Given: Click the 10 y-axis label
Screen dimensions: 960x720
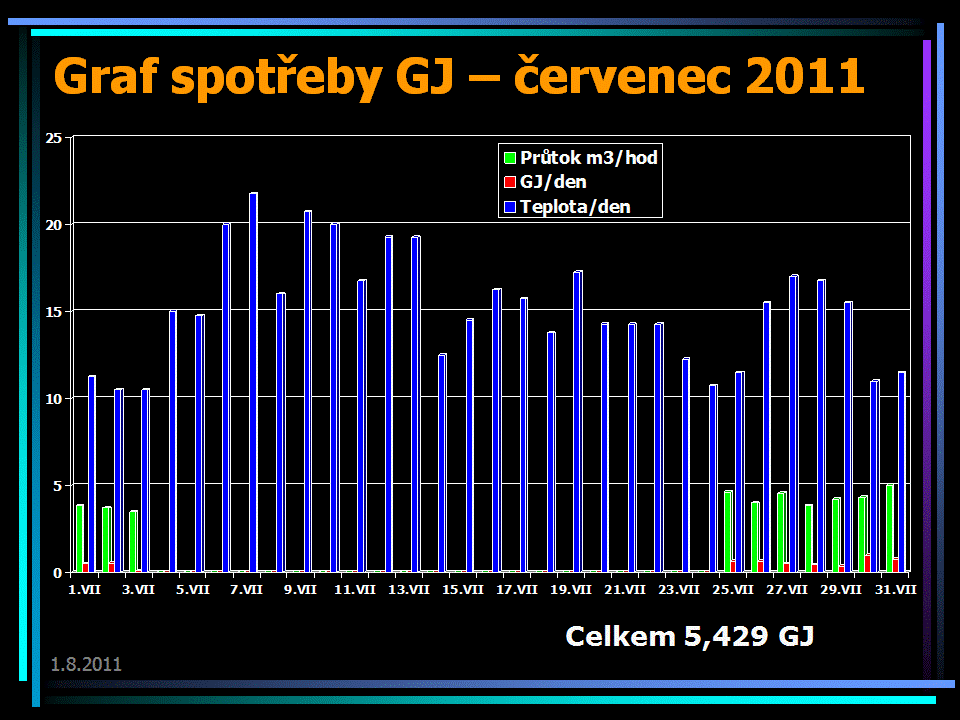Looking at the screenshot, I should point(54,399).
